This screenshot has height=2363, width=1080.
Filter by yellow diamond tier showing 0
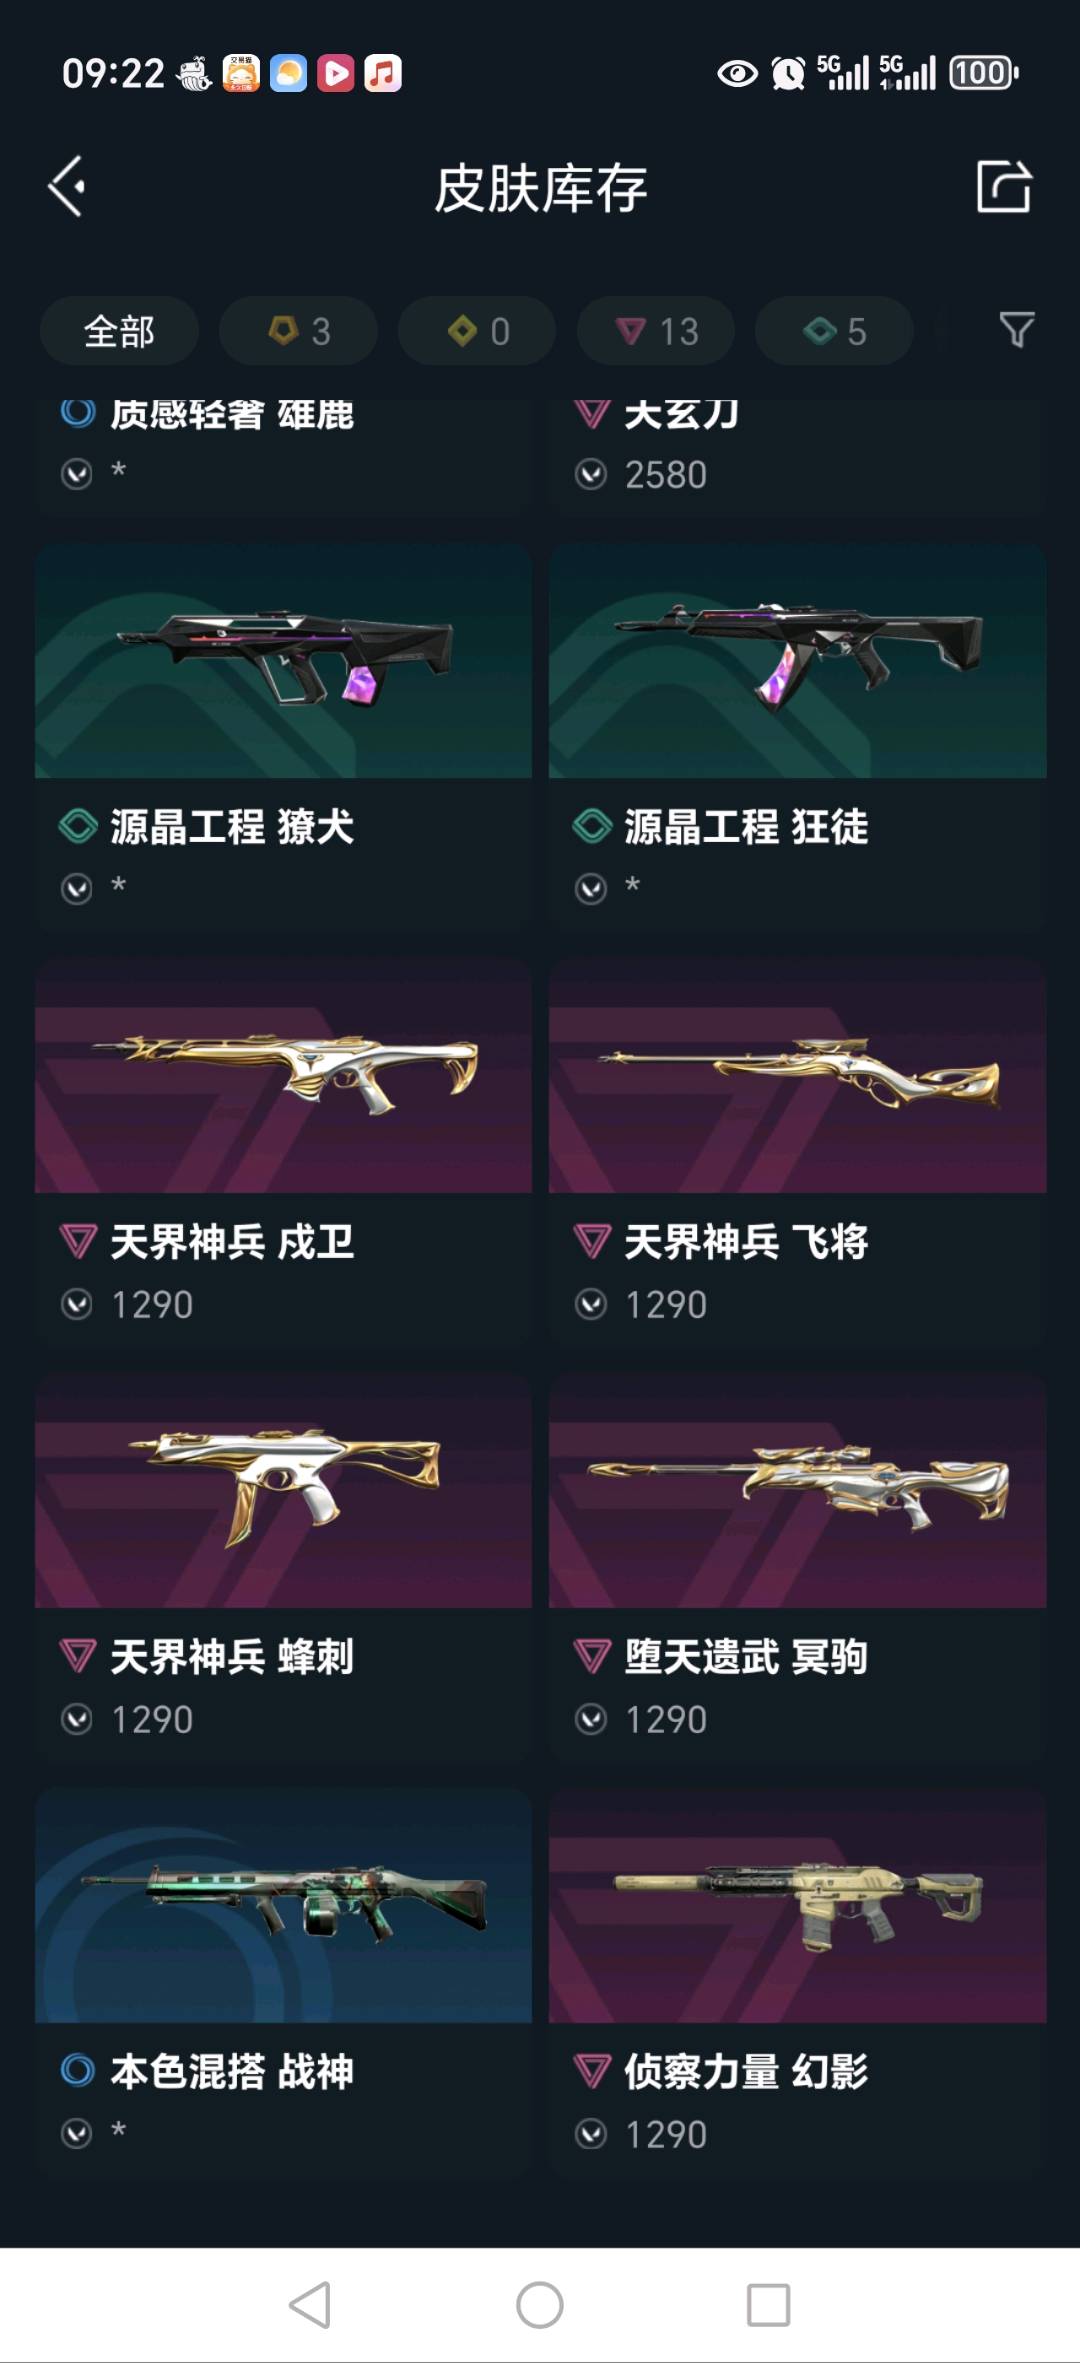click(x=477, y=331)
